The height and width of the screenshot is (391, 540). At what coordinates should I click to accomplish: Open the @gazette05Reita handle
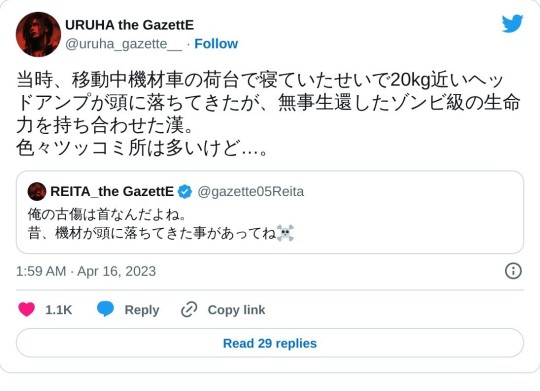pyautogui.click(x=250, y=192)
